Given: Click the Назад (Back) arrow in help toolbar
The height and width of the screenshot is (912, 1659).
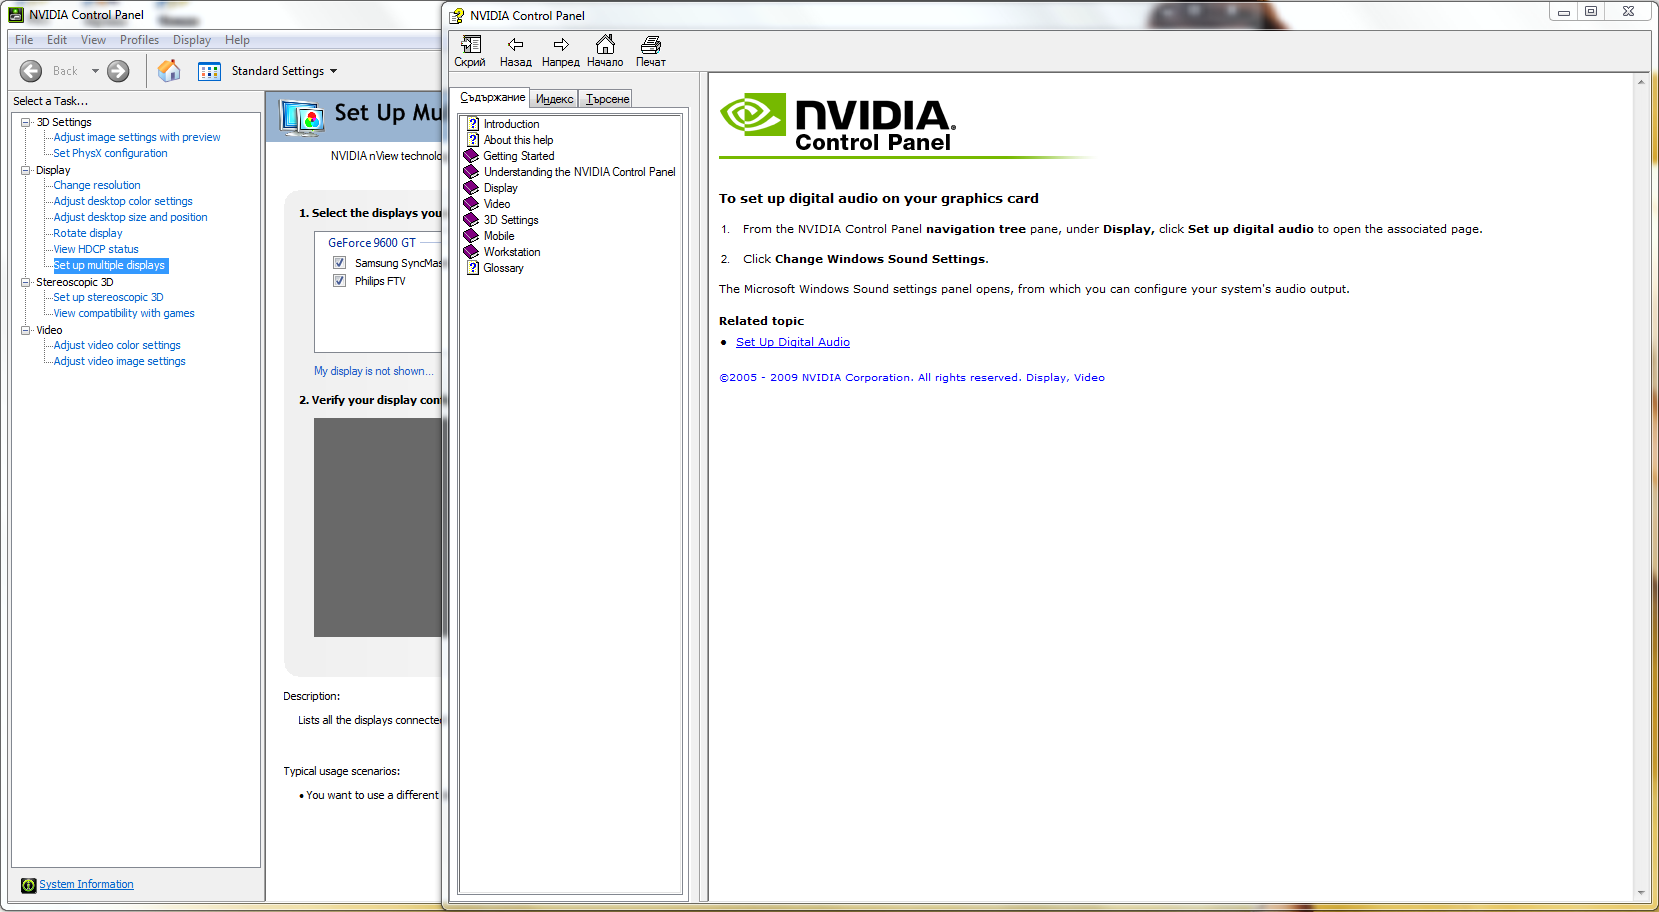Looking at the screenshot, I should click(x=515, y=44).
